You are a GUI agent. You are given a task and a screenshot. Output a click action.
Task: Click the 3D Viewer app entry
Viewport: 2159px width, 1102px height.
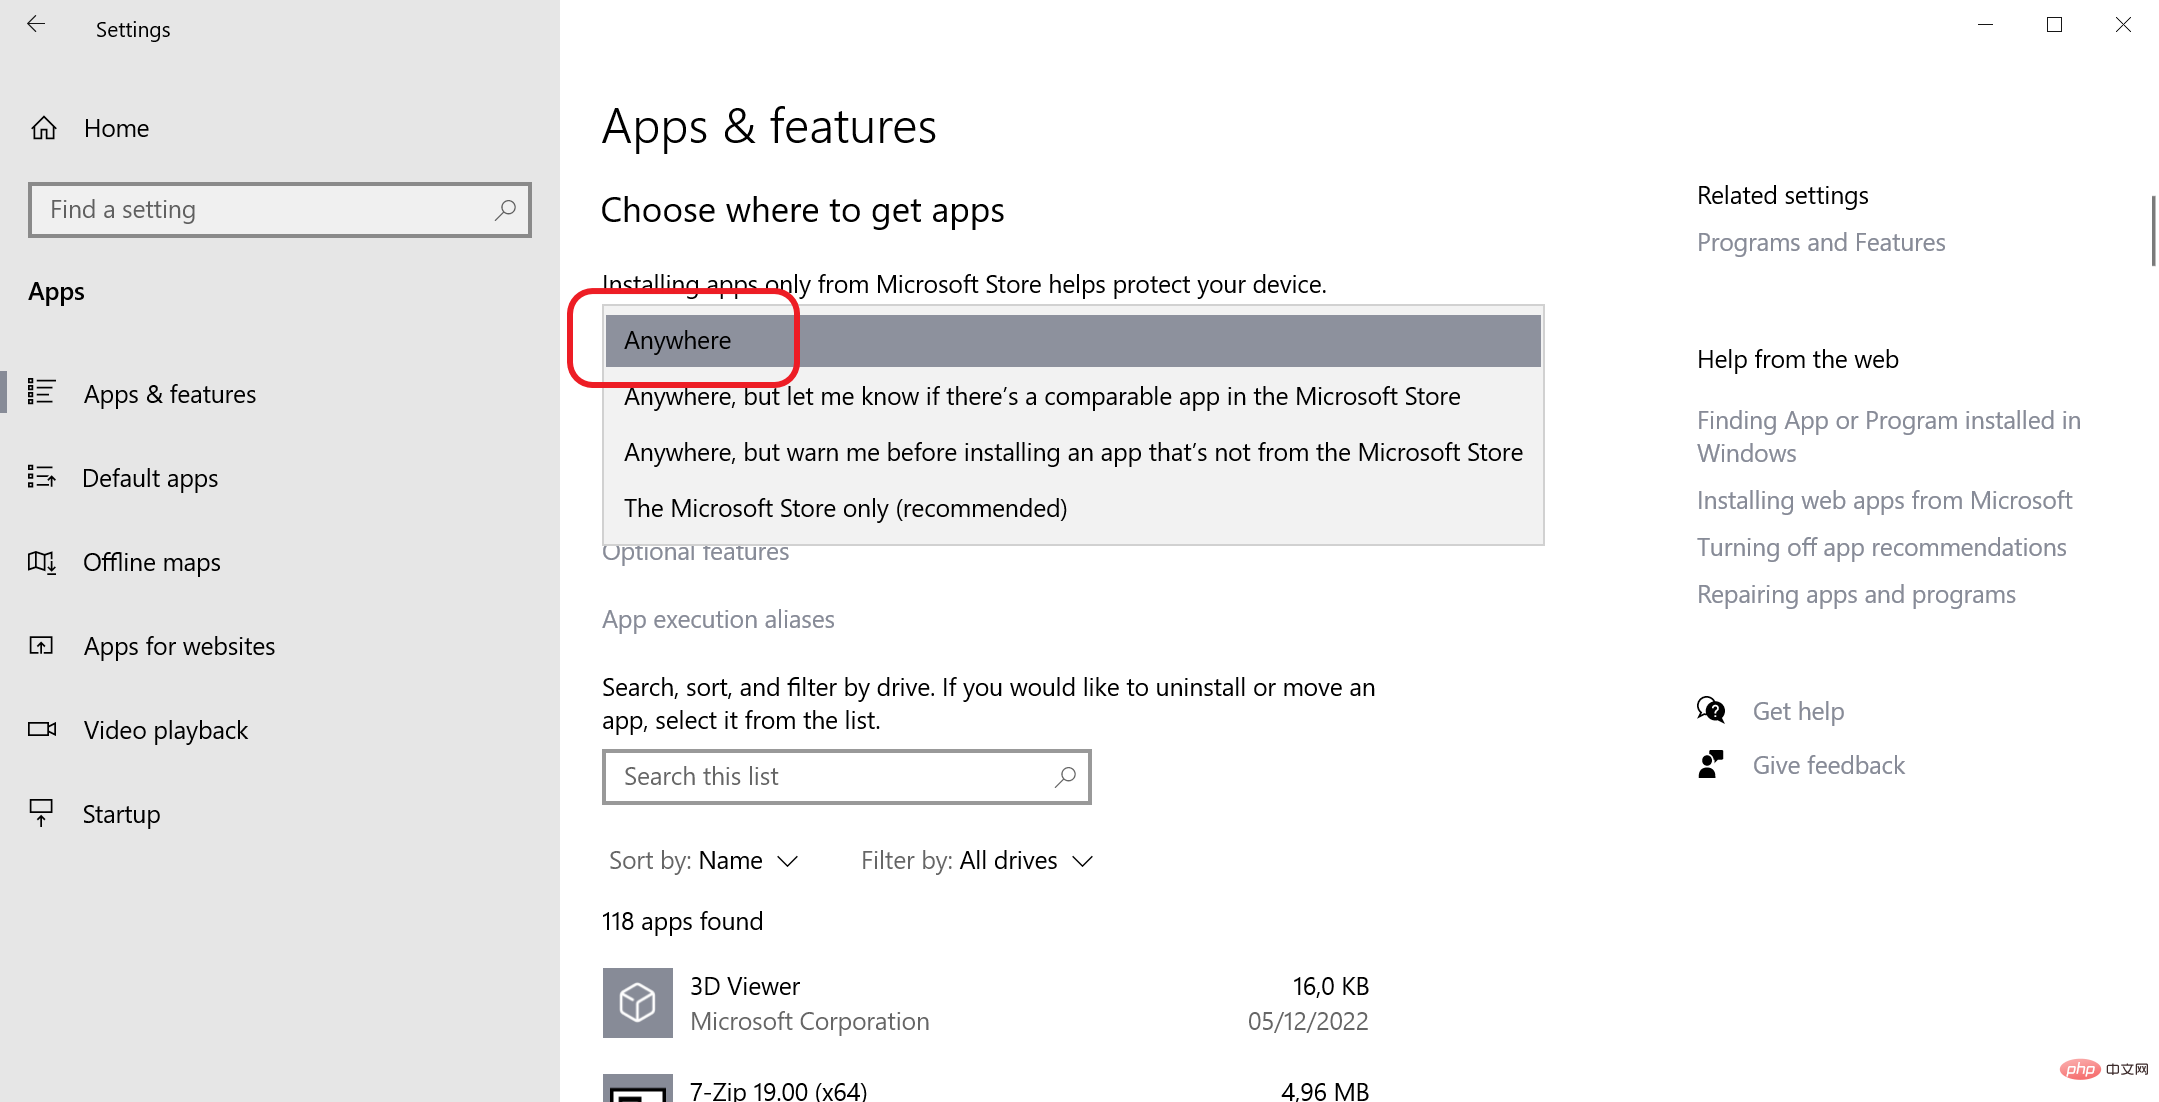(985, 1002)
